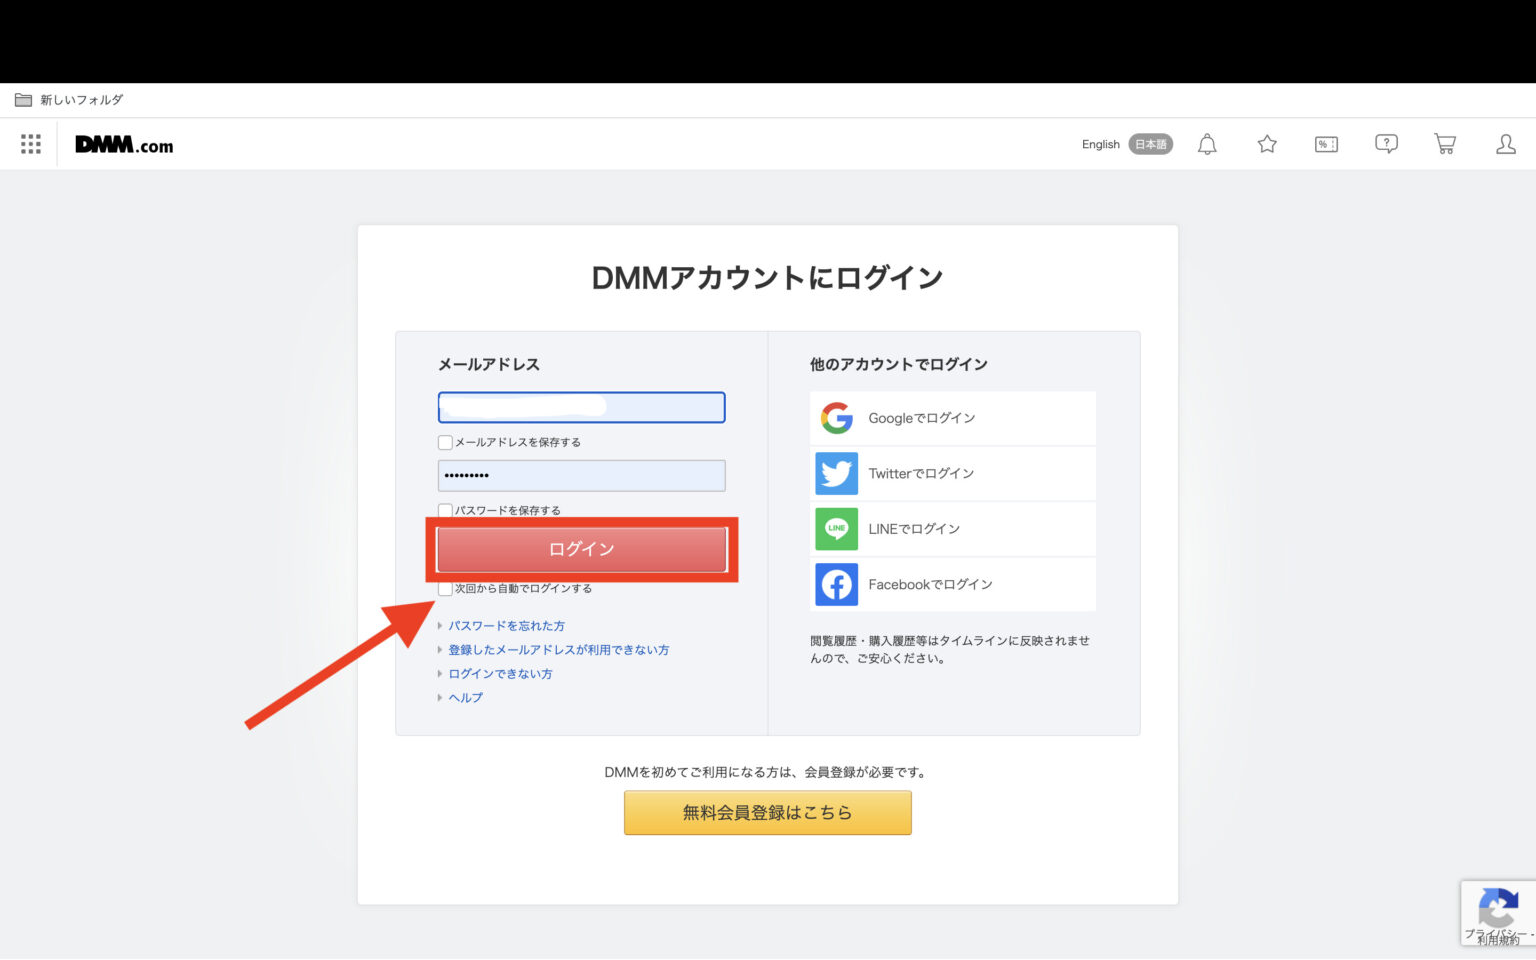Check メールアドレスを保存する

[444, 441]
